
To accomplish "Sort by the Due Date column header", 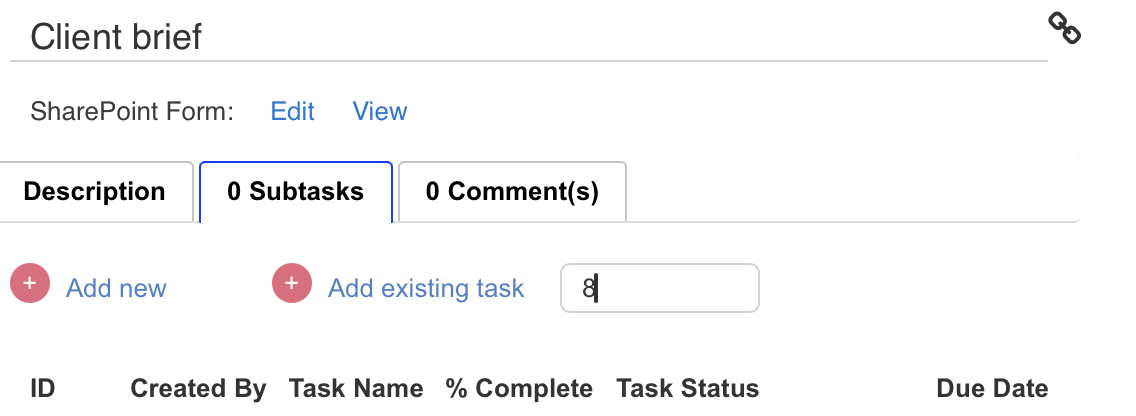I will [992, 388].
